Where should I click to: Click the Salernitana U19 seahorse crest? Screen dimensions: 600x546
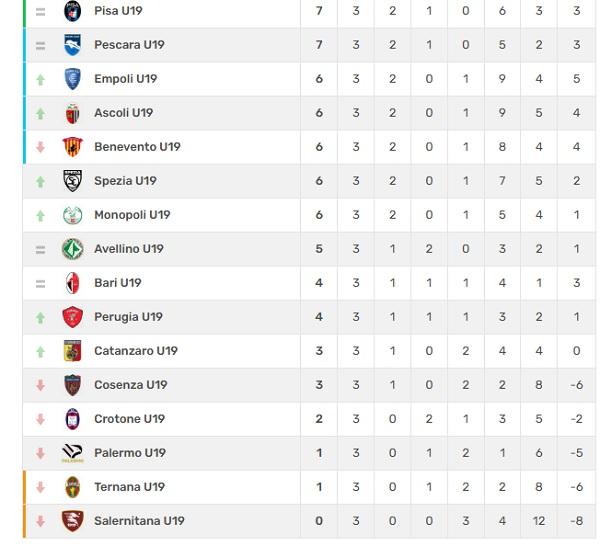(x=72, y=521)
